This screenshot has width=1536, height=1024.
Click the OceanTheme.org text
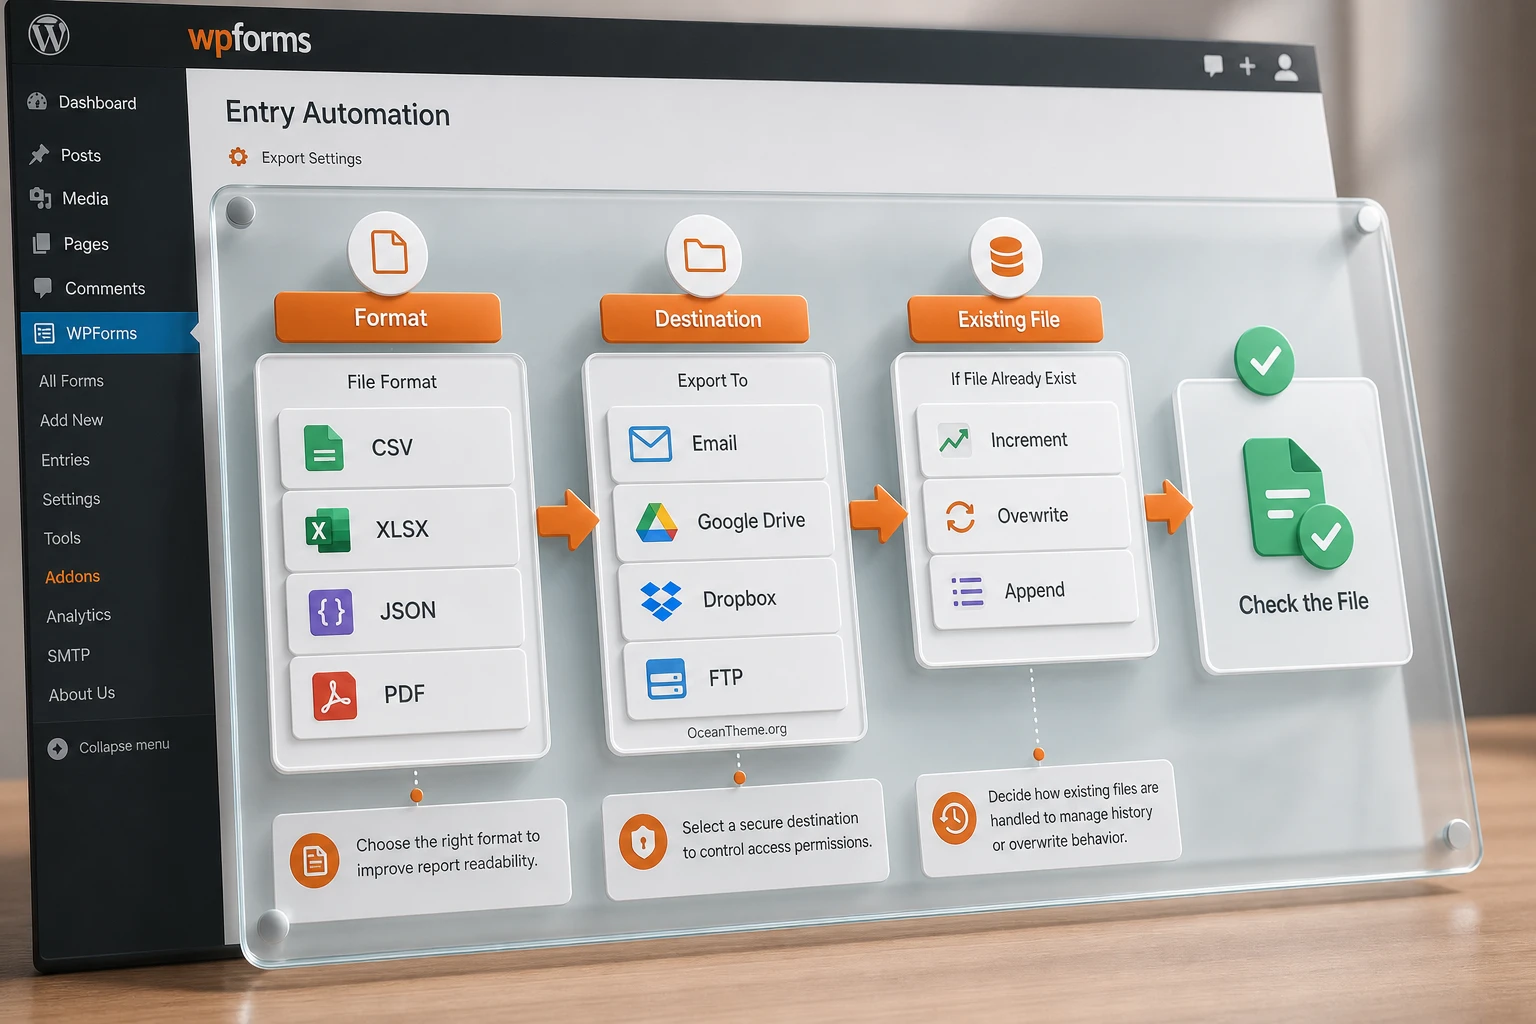pyautogui.click(x=737, y=731)
